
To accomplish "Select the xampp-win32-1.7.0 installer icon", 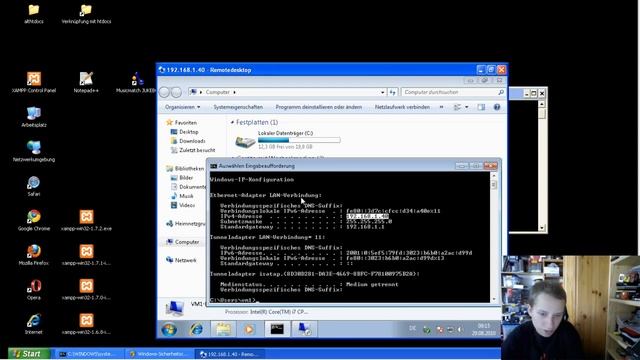I will 86,289.
